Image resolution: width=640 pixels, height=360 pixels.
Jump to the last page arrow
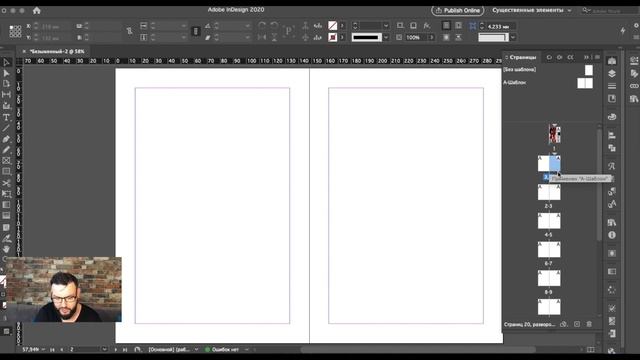pyautogui.click(x=125, y=349)
